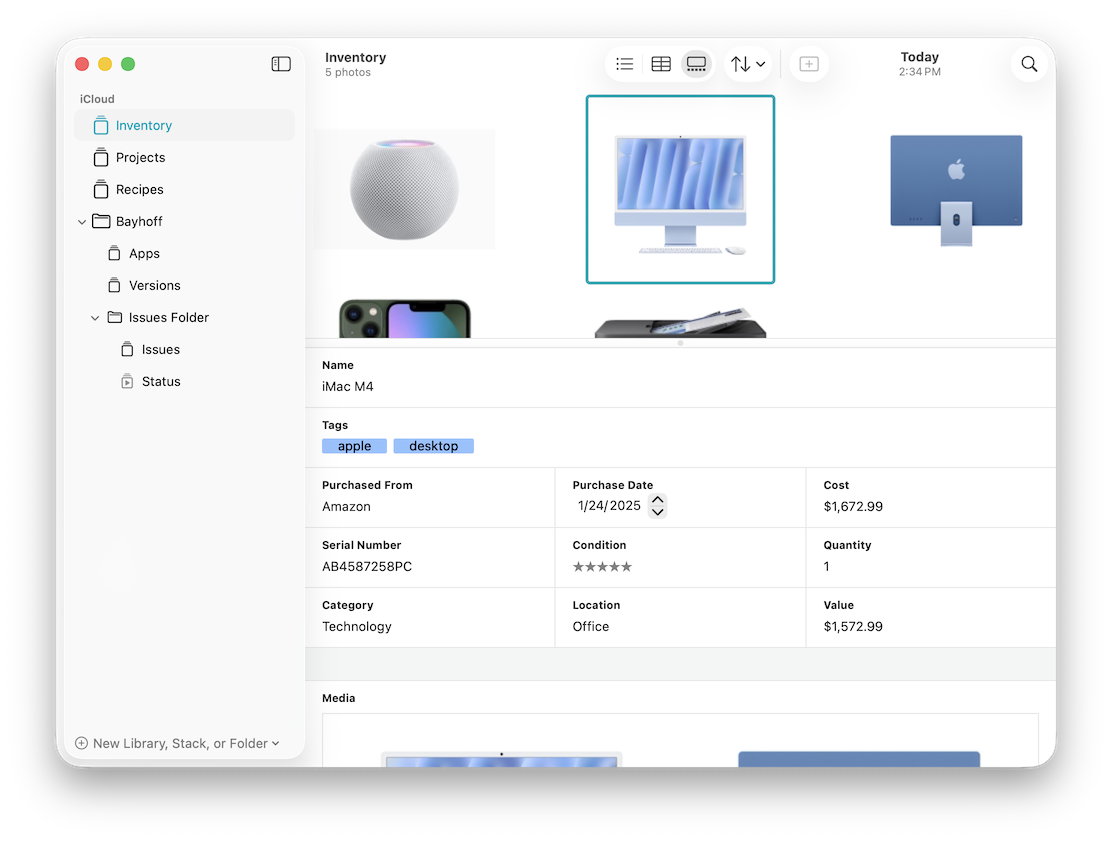Increase Purchase Date with the stepper arrow
Viewport: 1112px width, 841px height.
(x=658, y=501)
